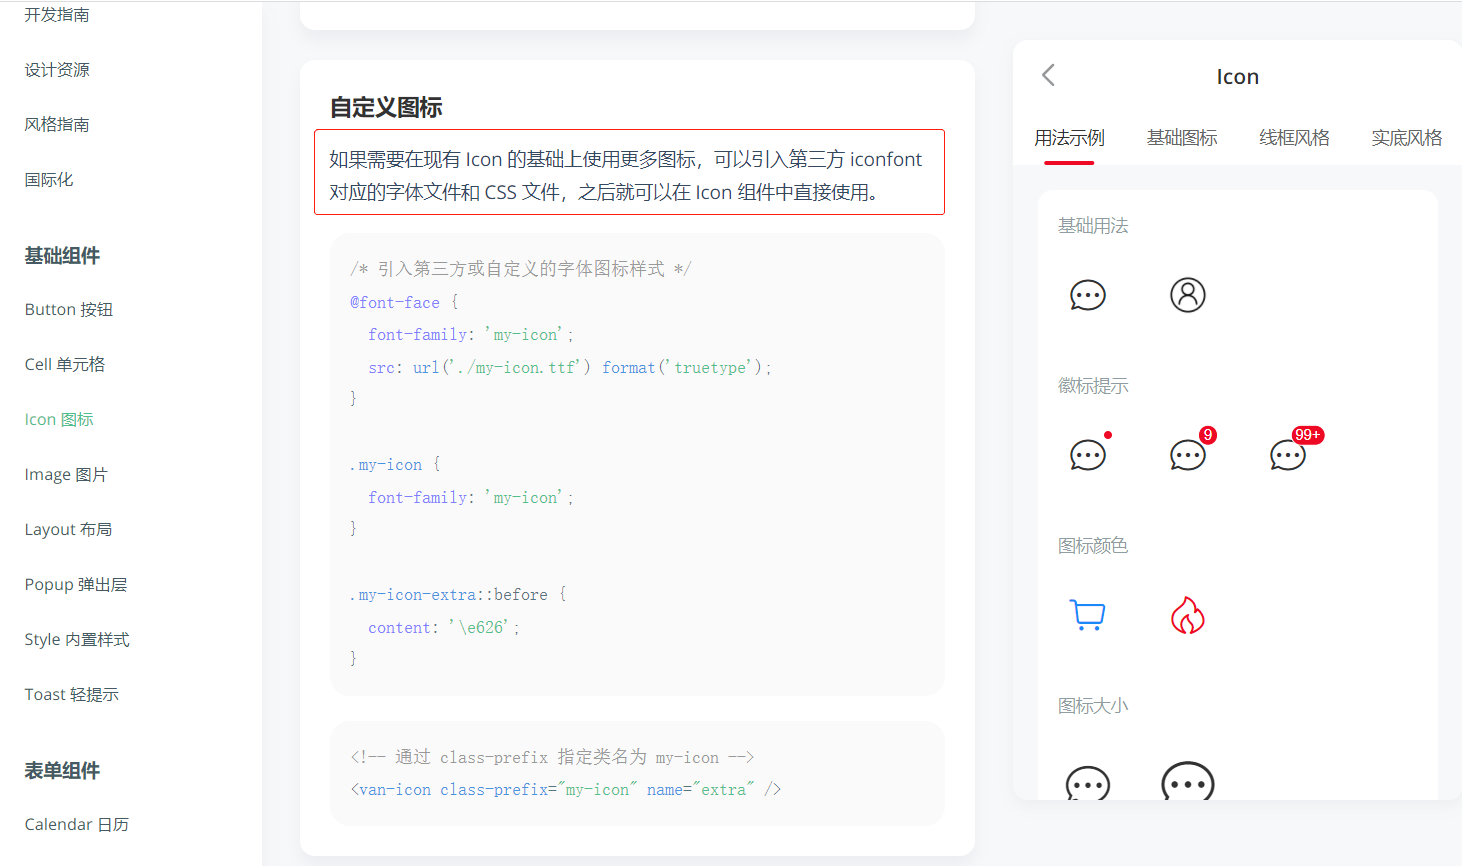Open the Style 内置样式 page
Screen dimensions: 1462x866
77,640
